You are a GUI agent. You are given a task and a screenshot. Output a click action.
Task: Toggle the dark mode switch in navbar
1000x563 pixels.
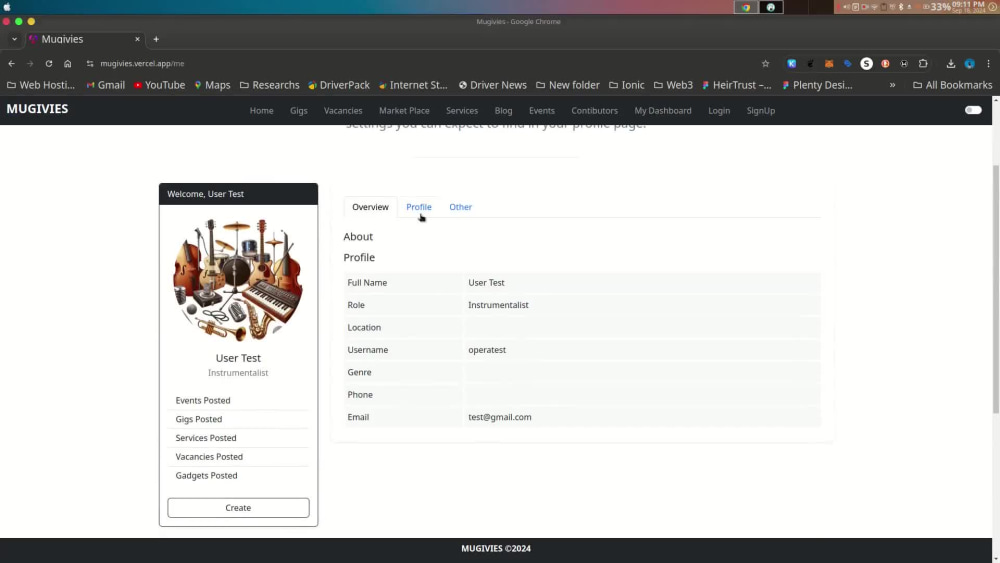(973, 110)
